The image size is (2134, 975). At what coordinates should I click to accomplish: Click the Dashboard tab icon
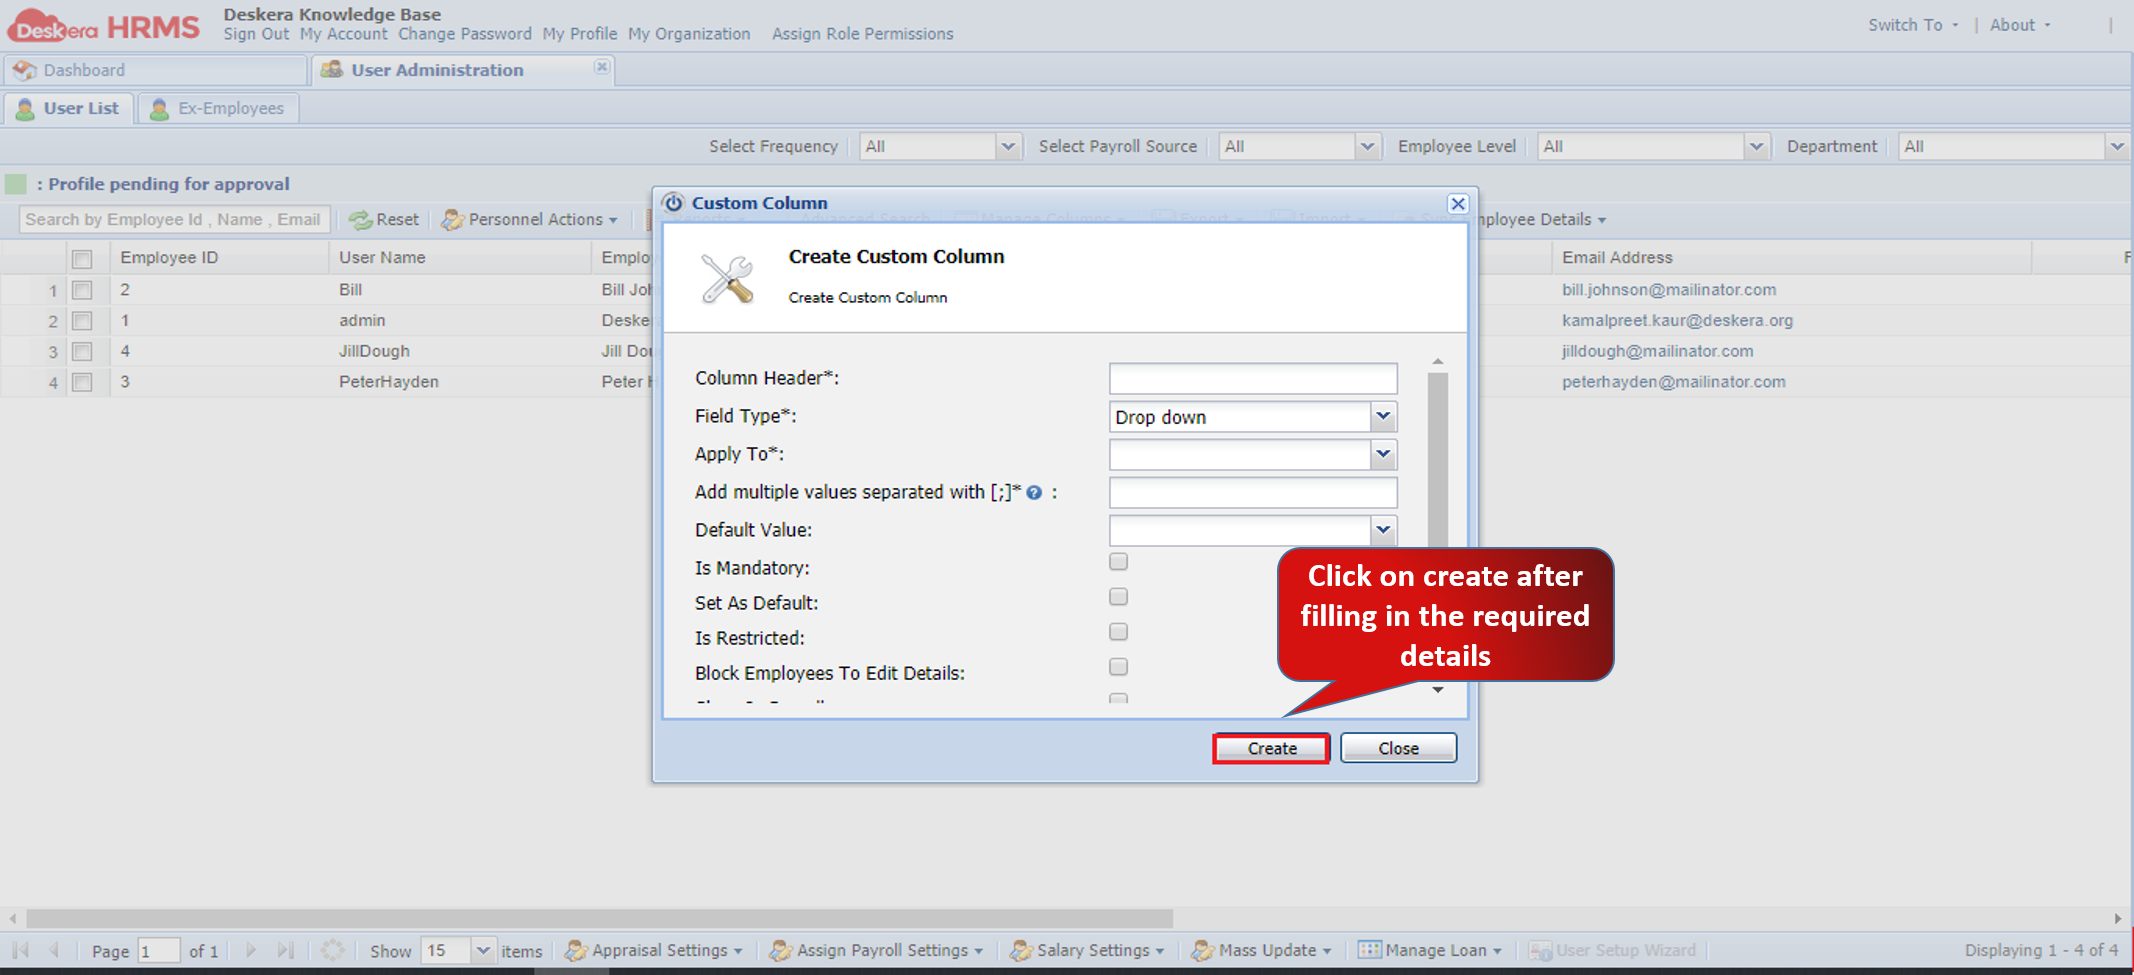pos(25,70)
